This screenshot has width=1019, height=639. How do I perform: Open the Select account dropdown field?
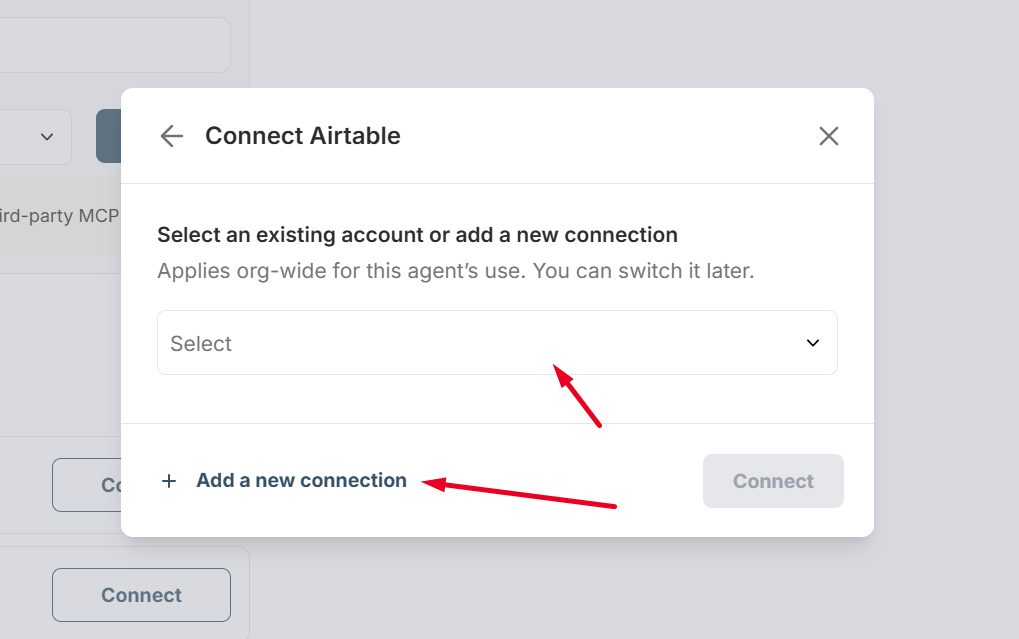click(497, 343)
